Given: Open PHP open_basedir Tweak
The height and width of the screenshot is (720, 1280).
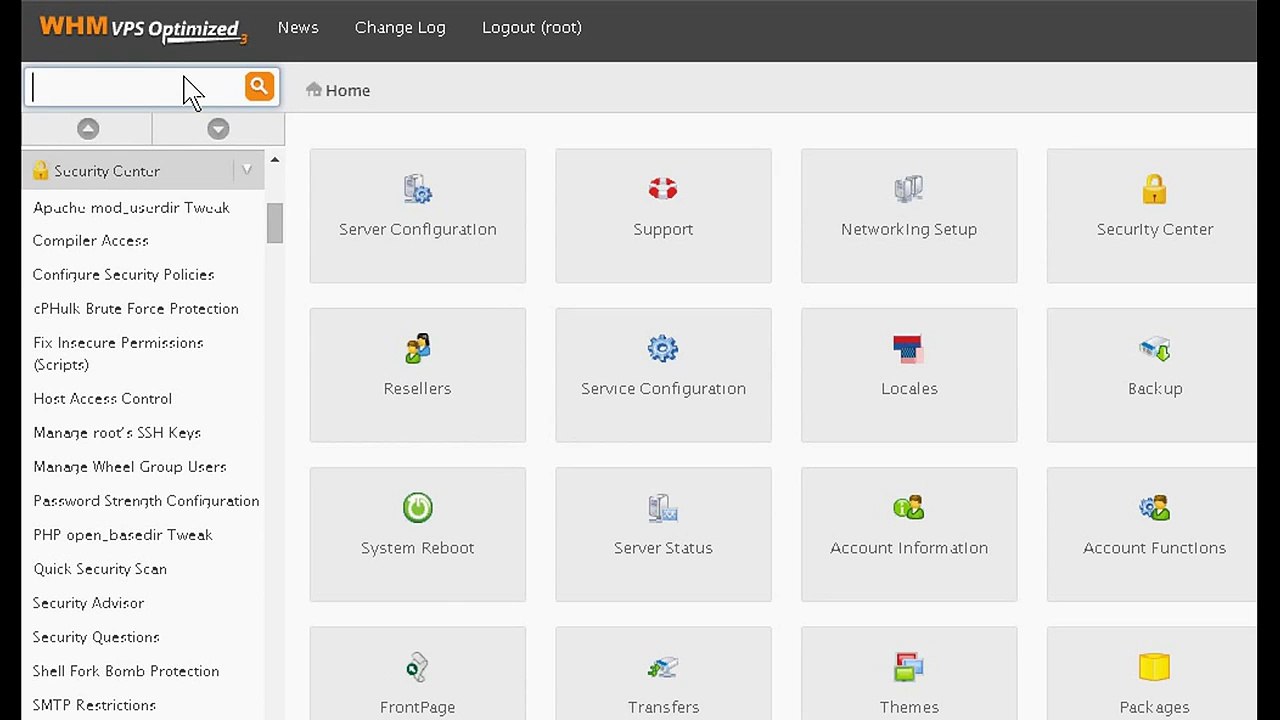Looking at the screenshot, I should click(x=123, y=535).
